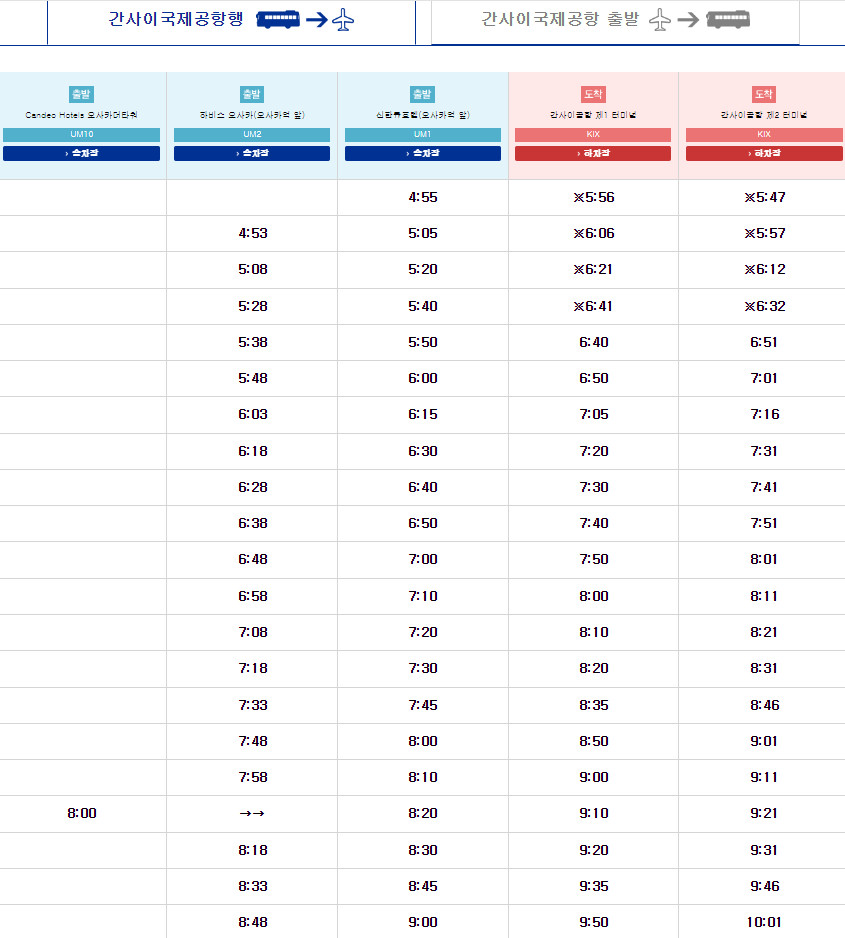845x938 pixels.
Task: Select the 5:05 departure time
Action: (423, 233)
